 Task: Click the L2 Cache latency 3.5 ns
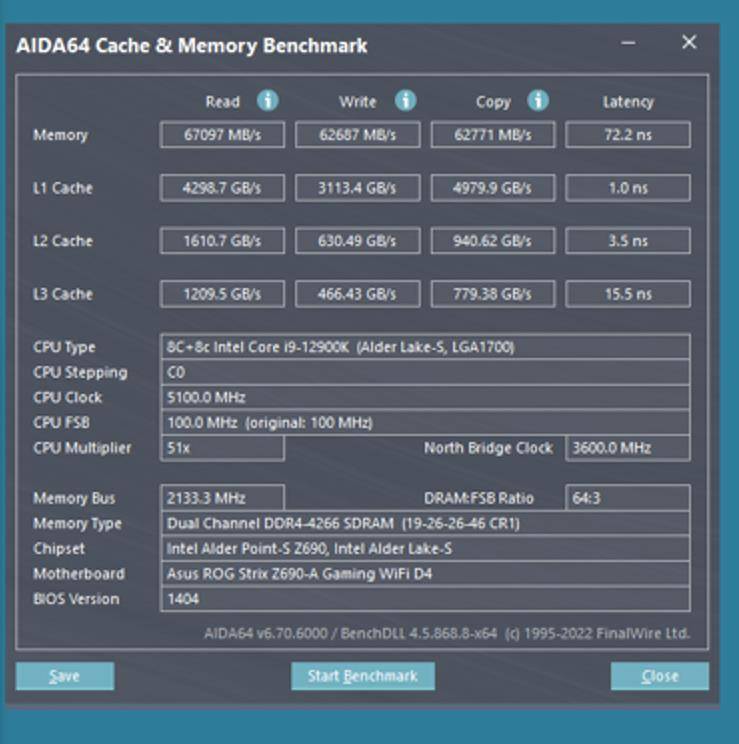[x=628, y=241]
